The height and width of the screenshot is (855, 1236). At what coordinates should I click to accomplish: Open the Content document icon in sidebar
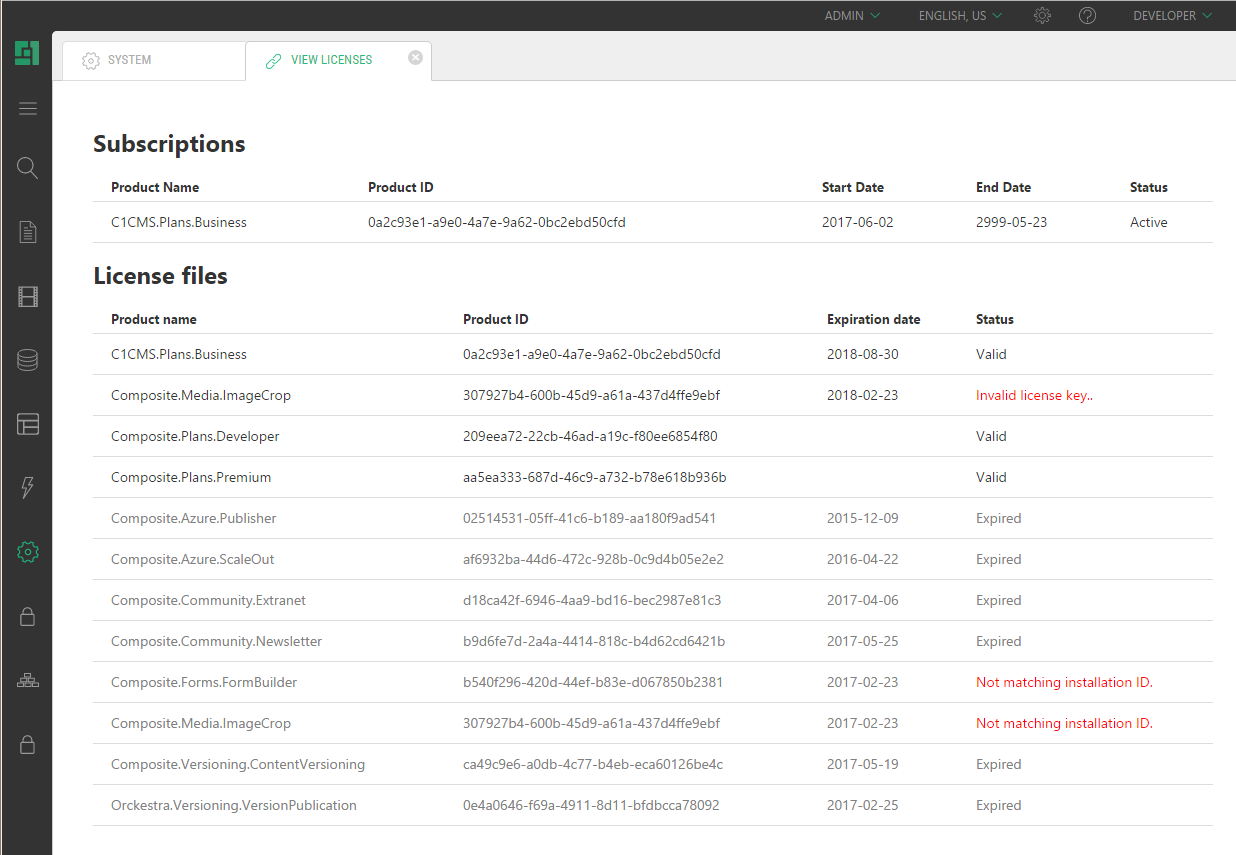click(28, 233)
